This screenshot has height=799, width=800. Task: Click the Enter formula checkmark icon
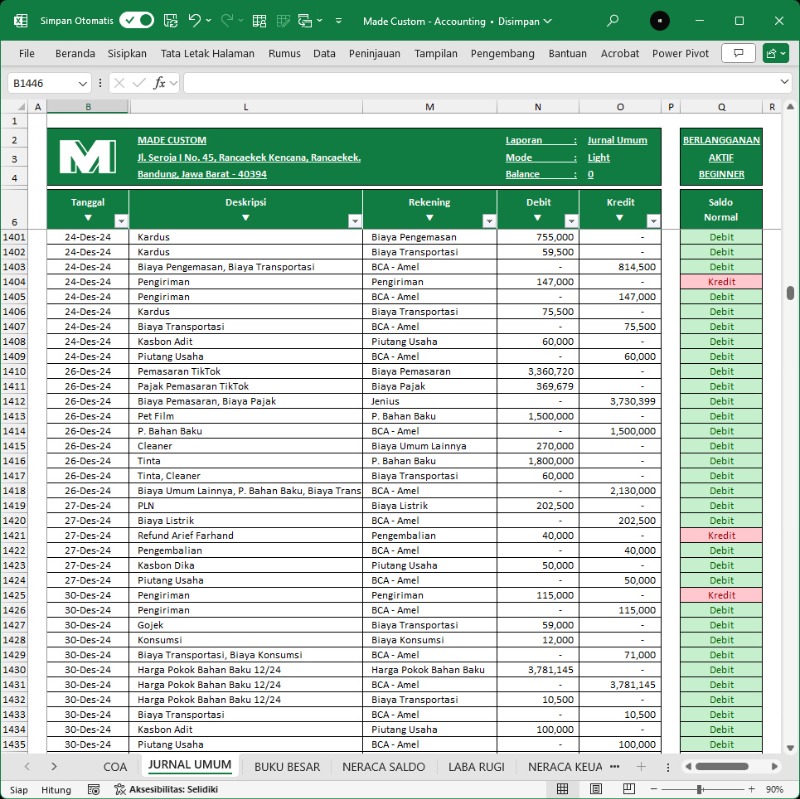click(139, 83)
